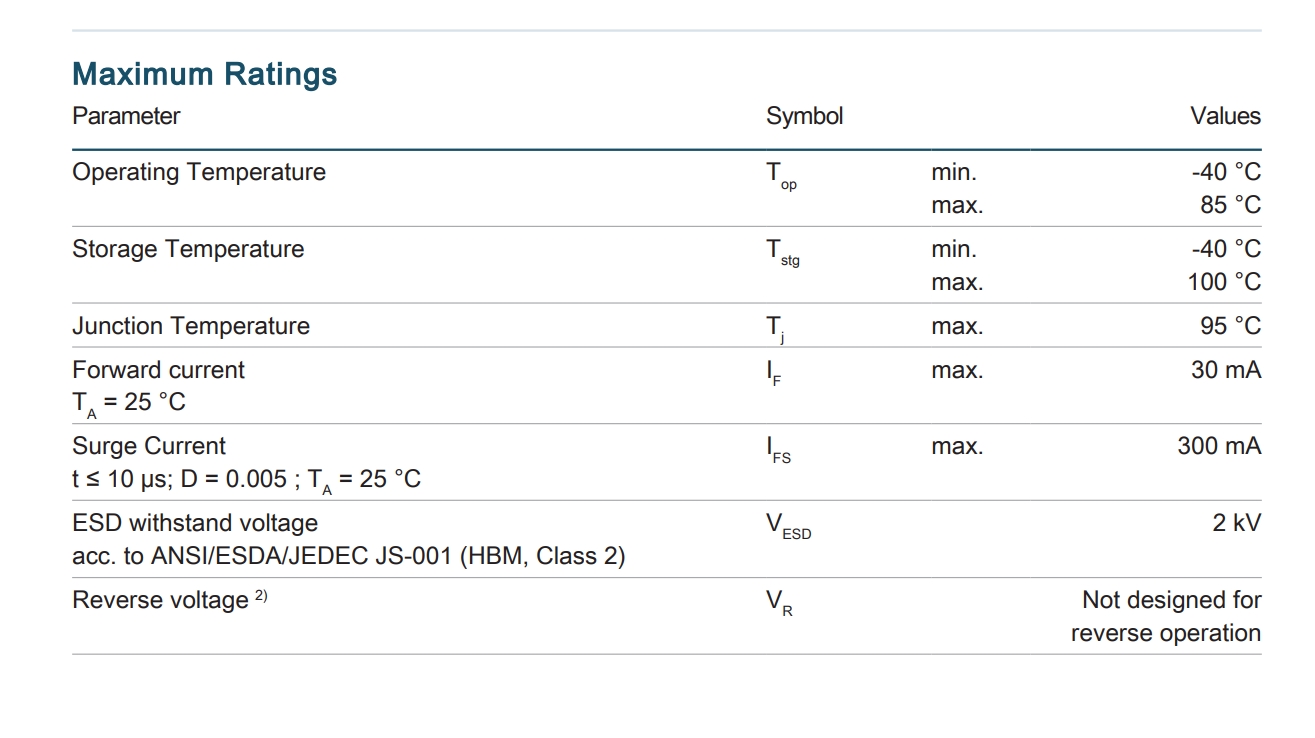Click the 95 °C junction temperature value

(1229, 326)
